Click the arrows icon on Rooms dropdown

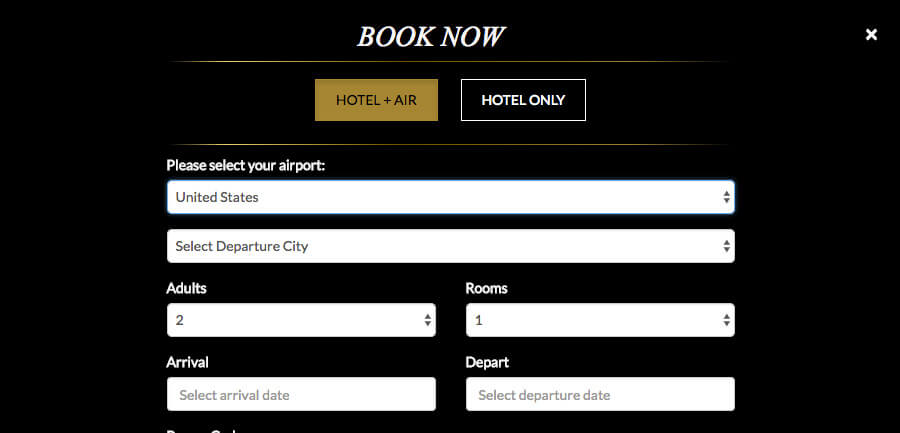[727, 320]
